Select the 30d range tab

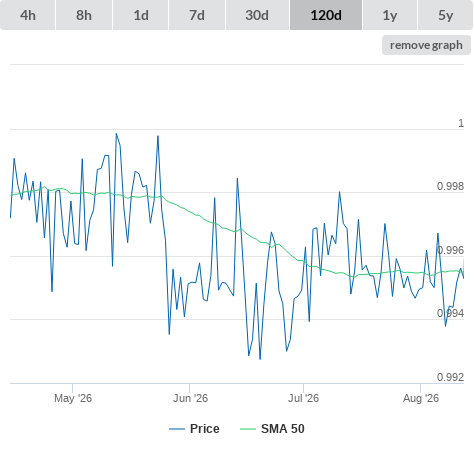[x=257, y=15]
